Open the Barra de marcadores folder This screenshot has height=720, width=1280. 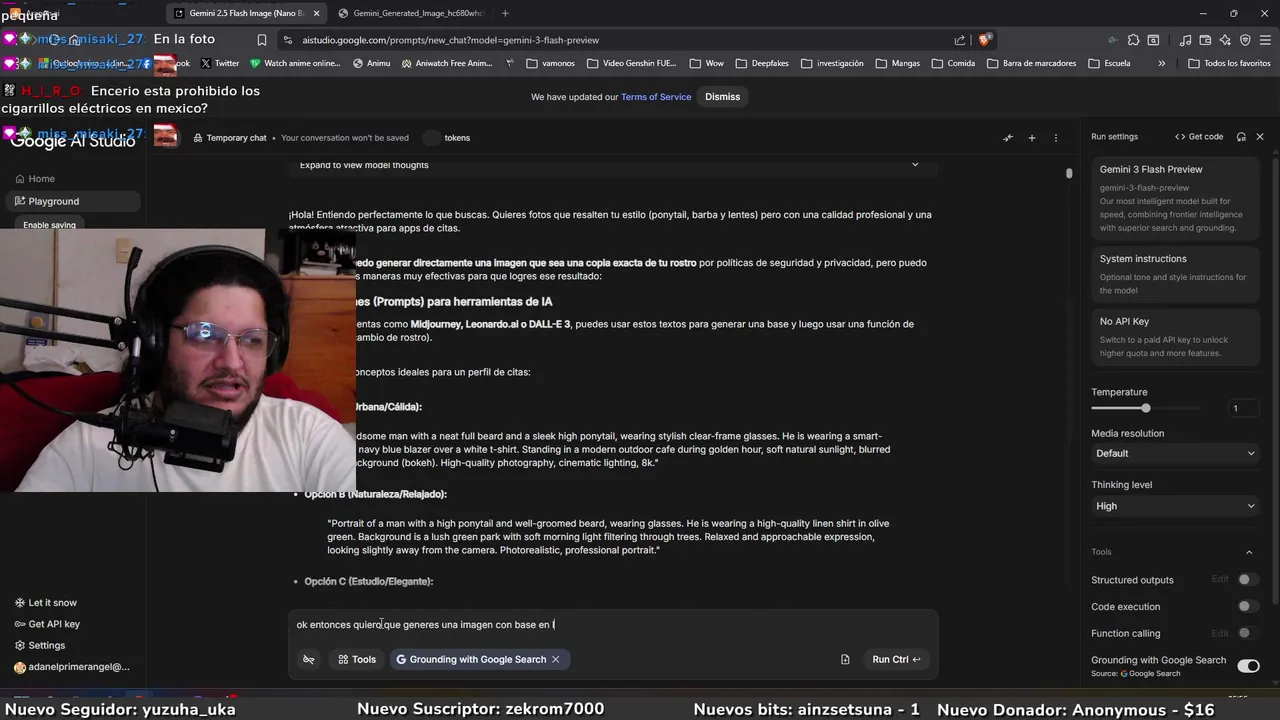point(1032,63)
